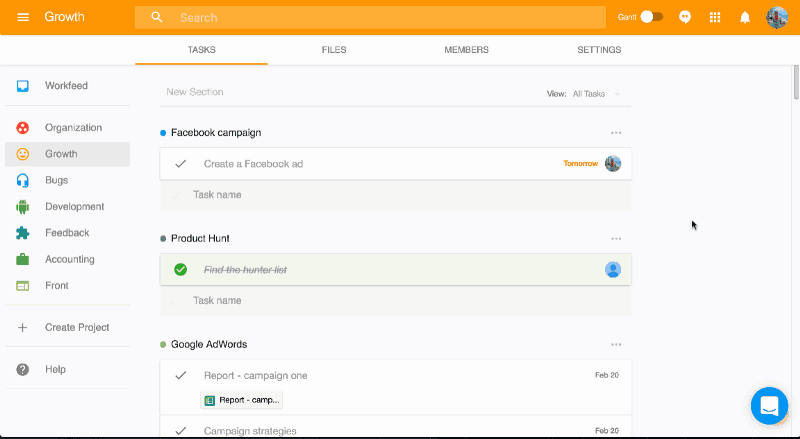The width and height of the screenshot is (800, 439).
Task: Click the Workfeed inbox icon
Action: tap(22, 86)
